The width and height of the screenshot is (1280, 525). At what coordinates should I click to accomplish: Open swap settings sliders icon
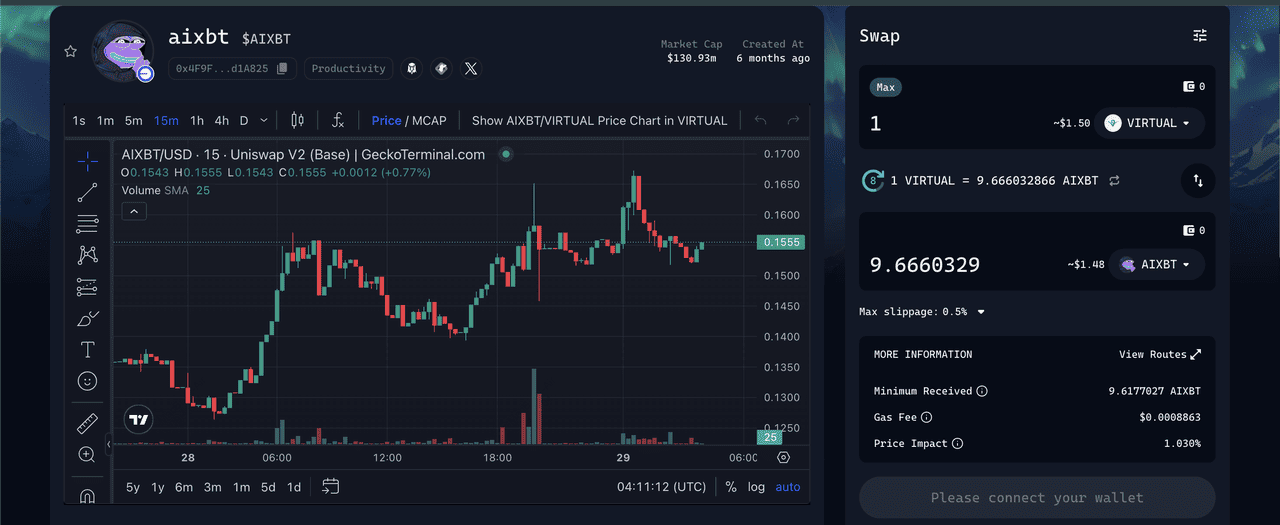[x=1200, y=35]
